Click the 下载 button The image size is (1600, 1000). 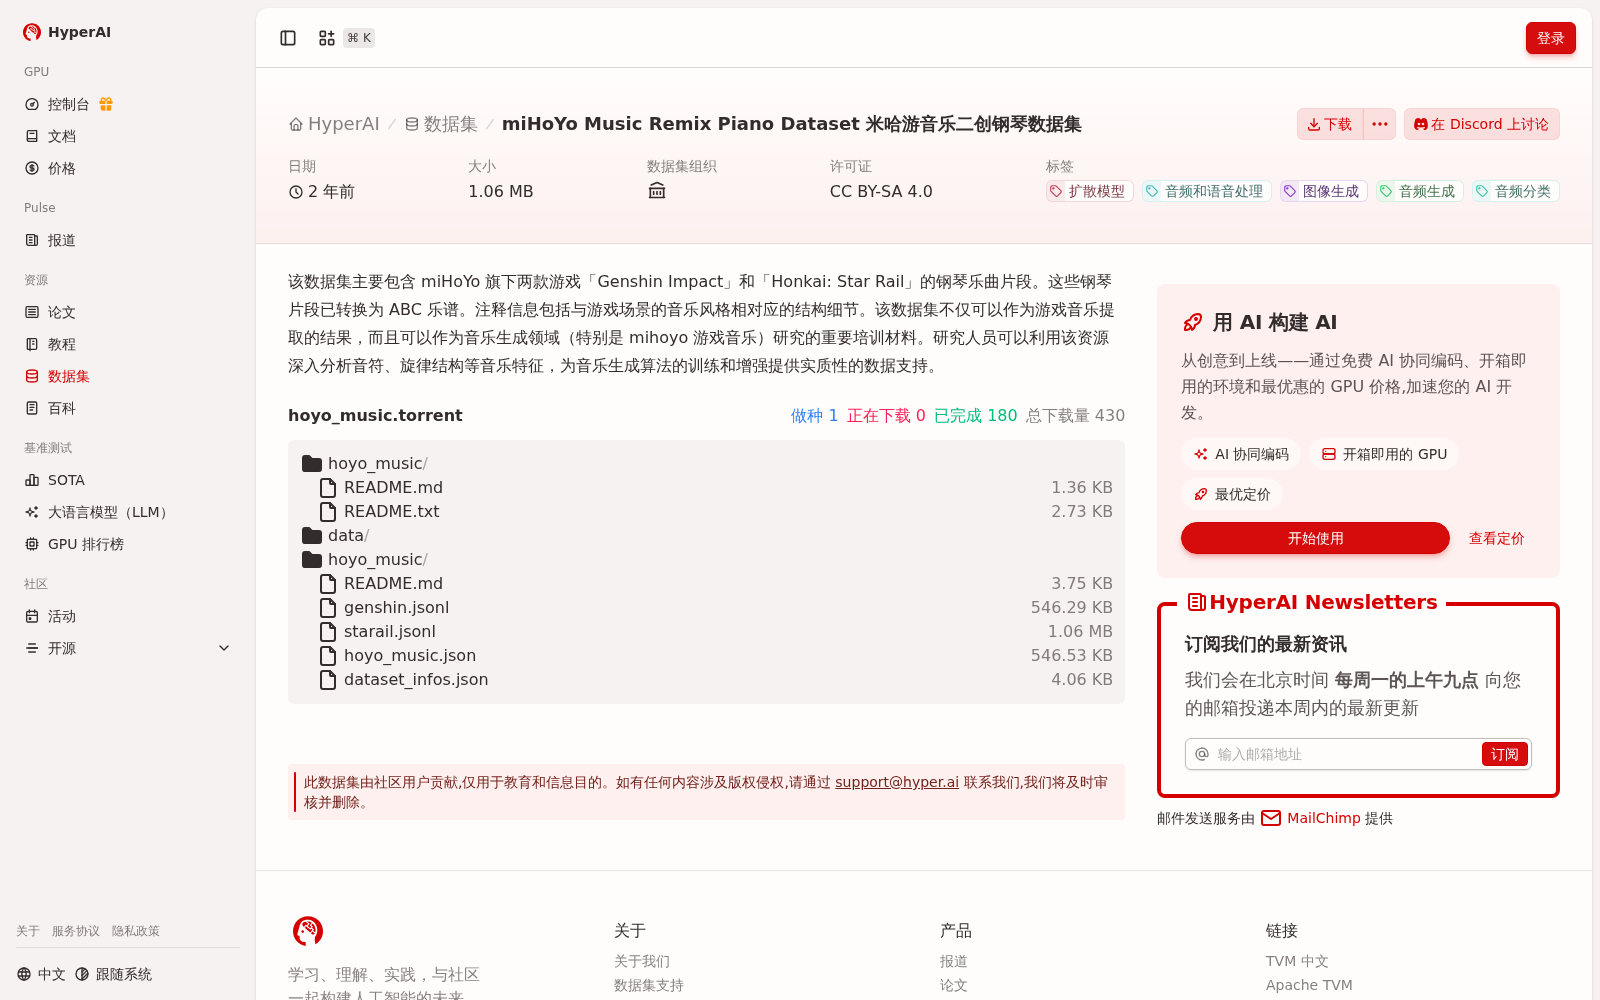point(1329,124)
